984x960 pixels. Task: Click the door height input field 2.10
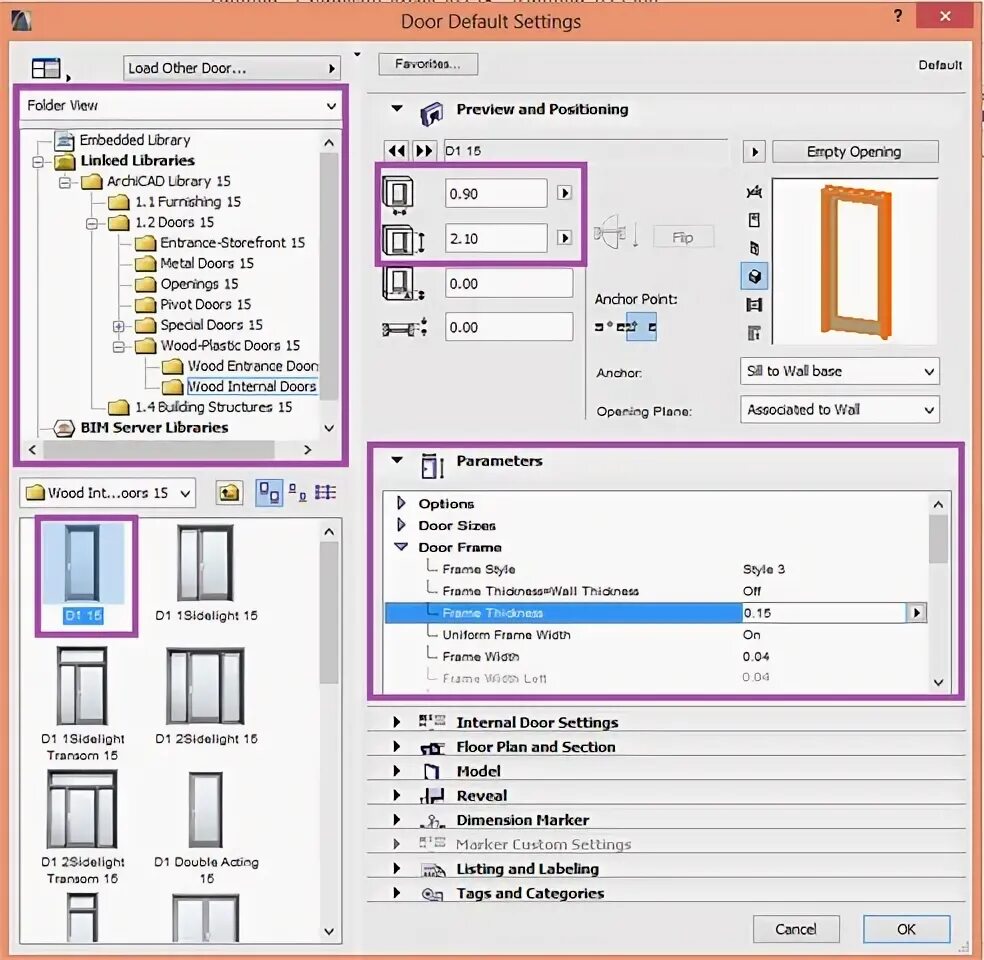[x=496, y=238]
